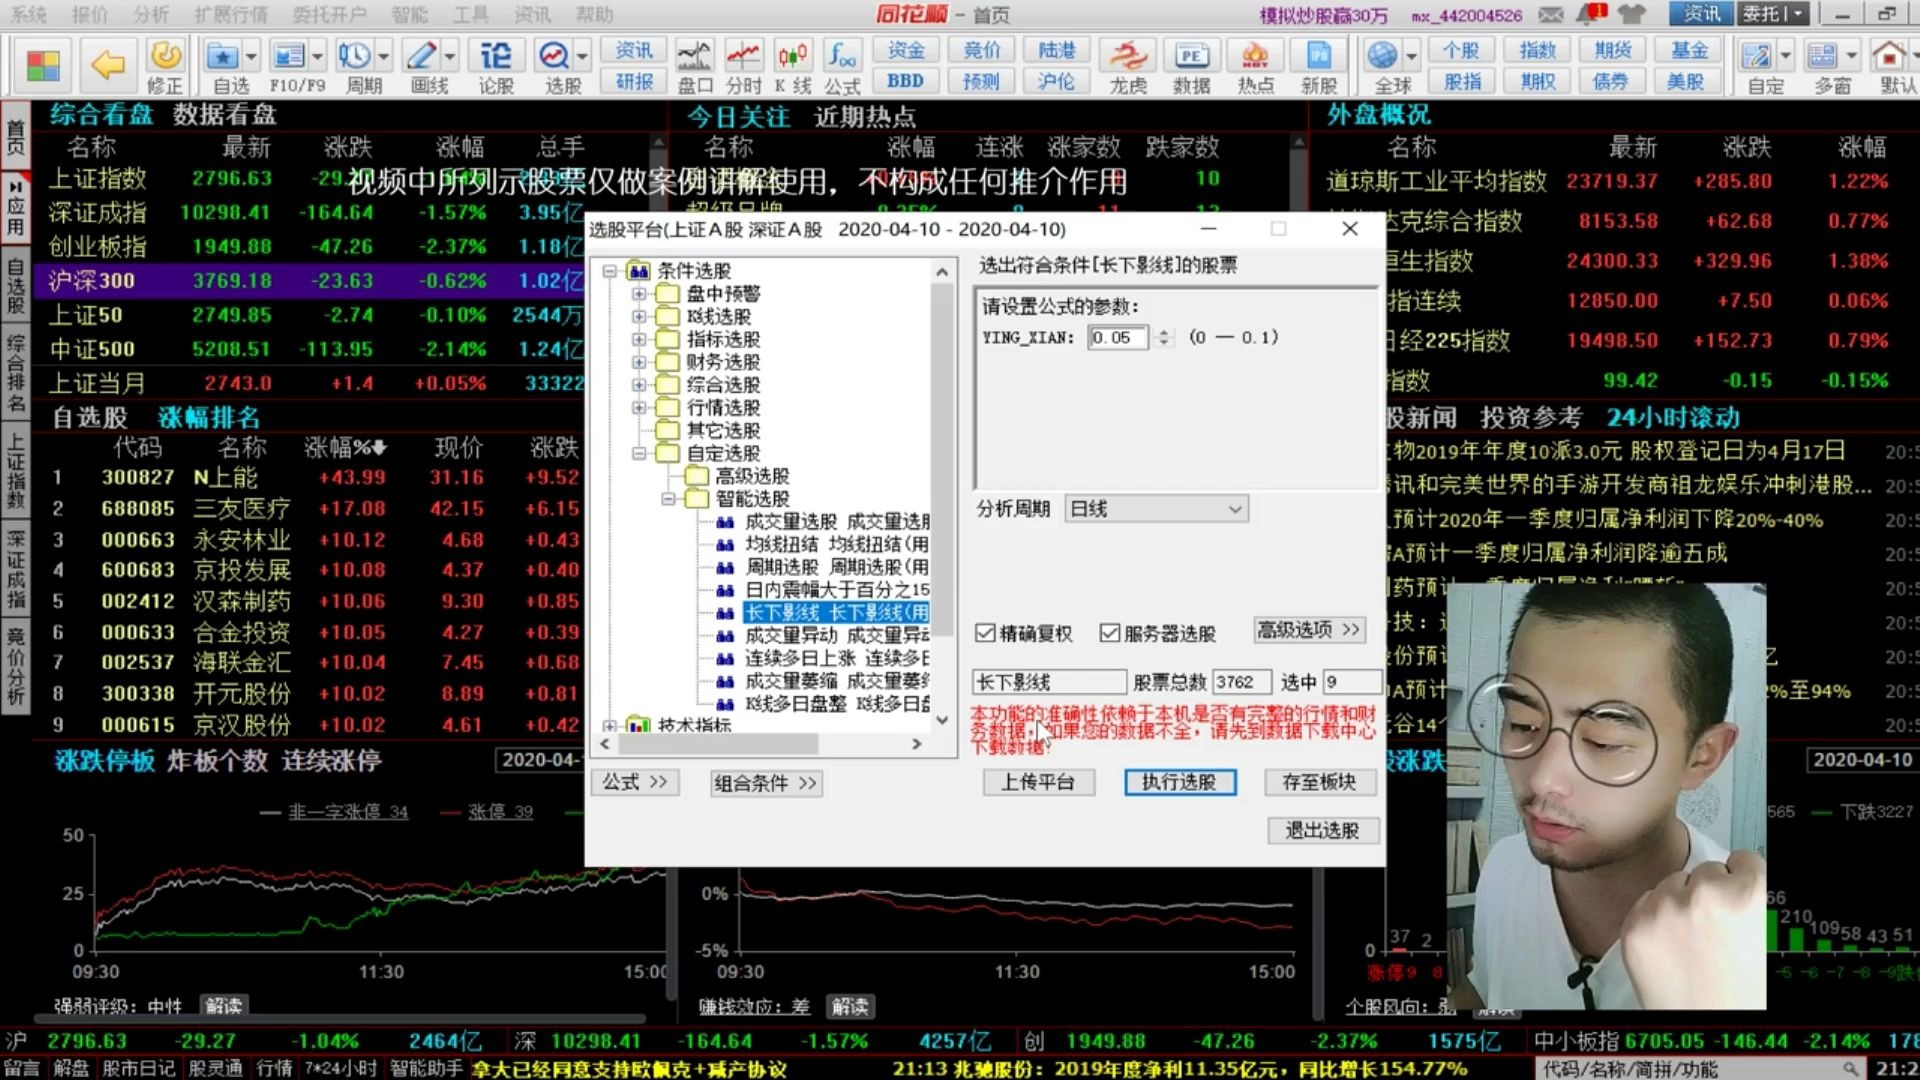Click 退出选股 button
Image resolution: width=1920 pixels, height=1080 pixels.
[1323, 829]
